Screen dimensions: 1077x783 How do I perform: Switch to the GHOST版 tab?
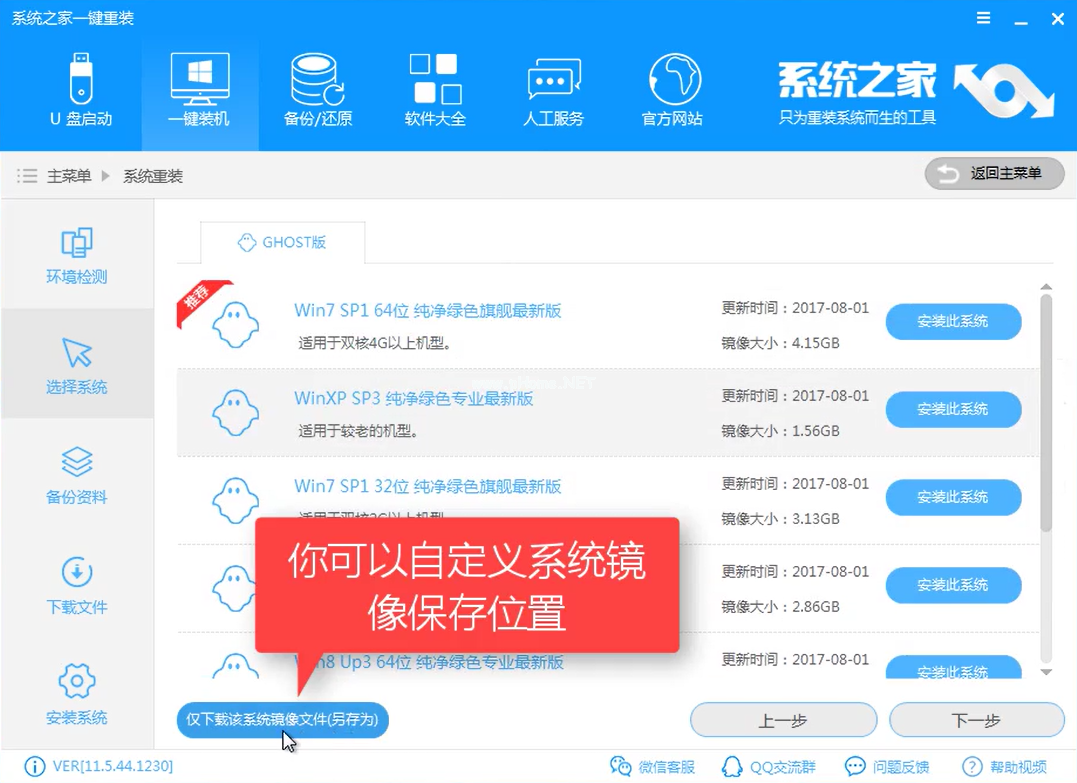(285, 242)
